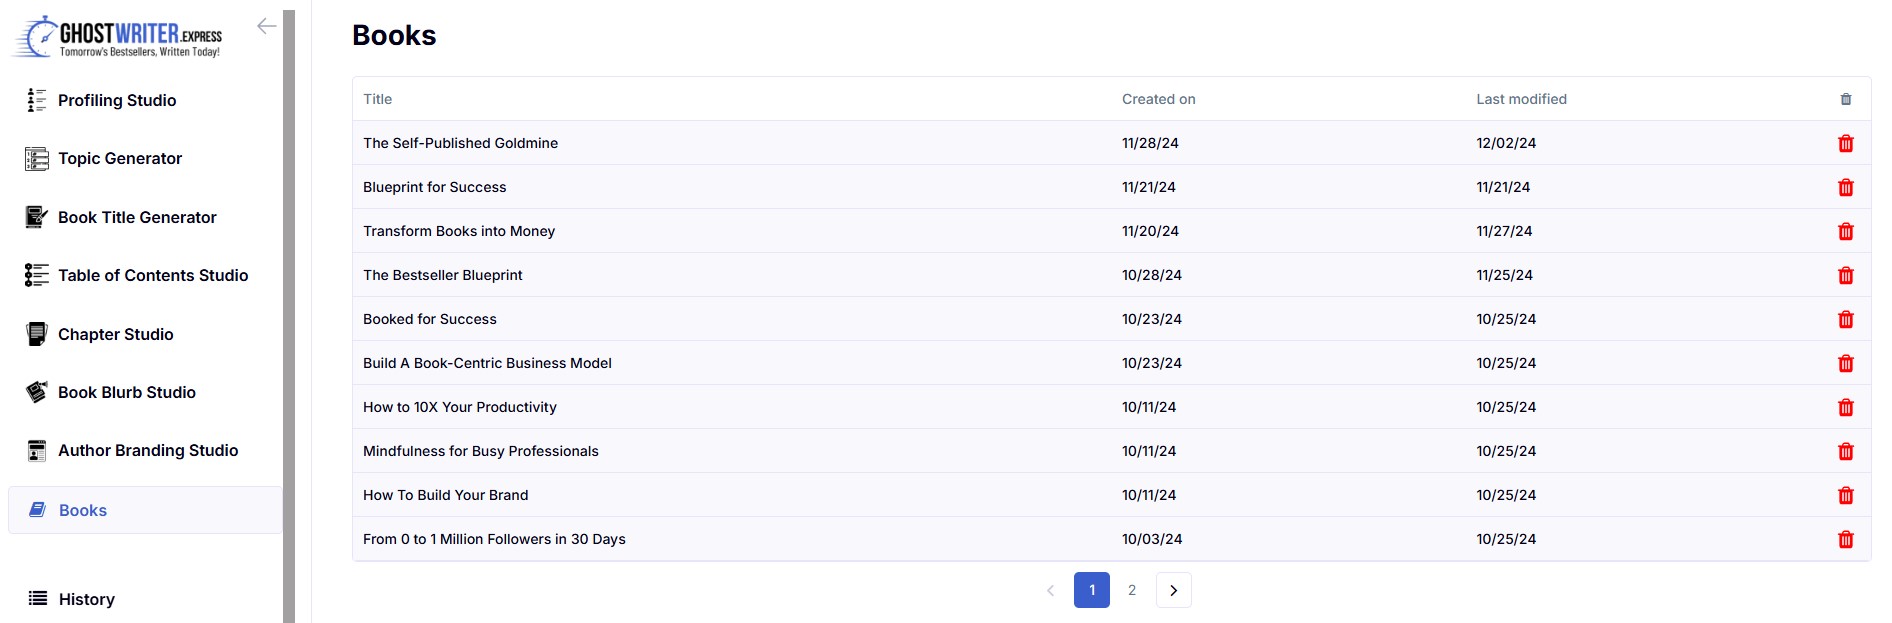Remove From 0 to 1 Million Followers book
The width and height of the screenshot is (1892, 623).
1846,539
